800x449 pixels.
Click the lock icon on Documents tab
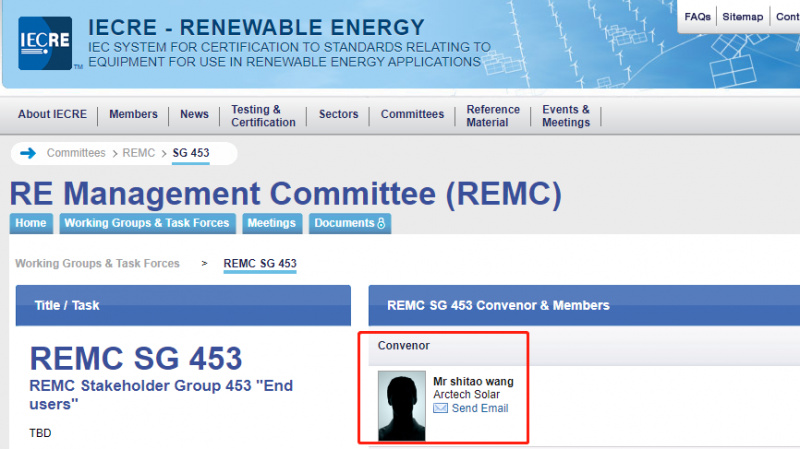click(380, 223)
